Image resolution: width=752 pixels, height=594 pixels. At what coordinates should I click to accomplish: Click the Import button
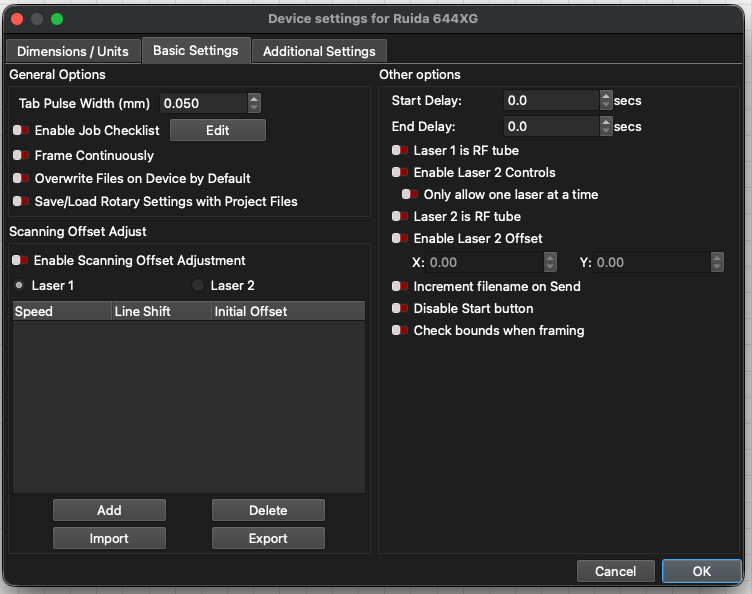[109, 538]
